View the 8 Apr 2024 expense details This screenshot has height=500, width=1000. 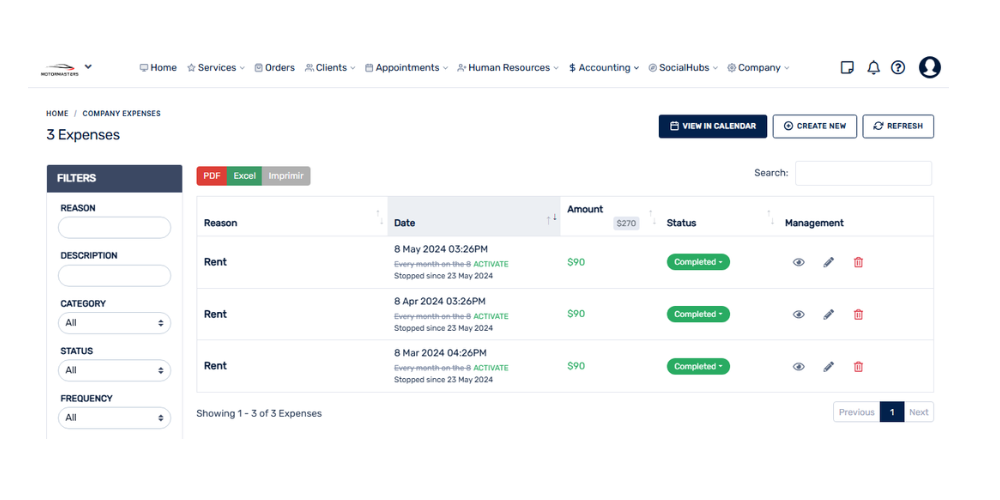[798, 314]
